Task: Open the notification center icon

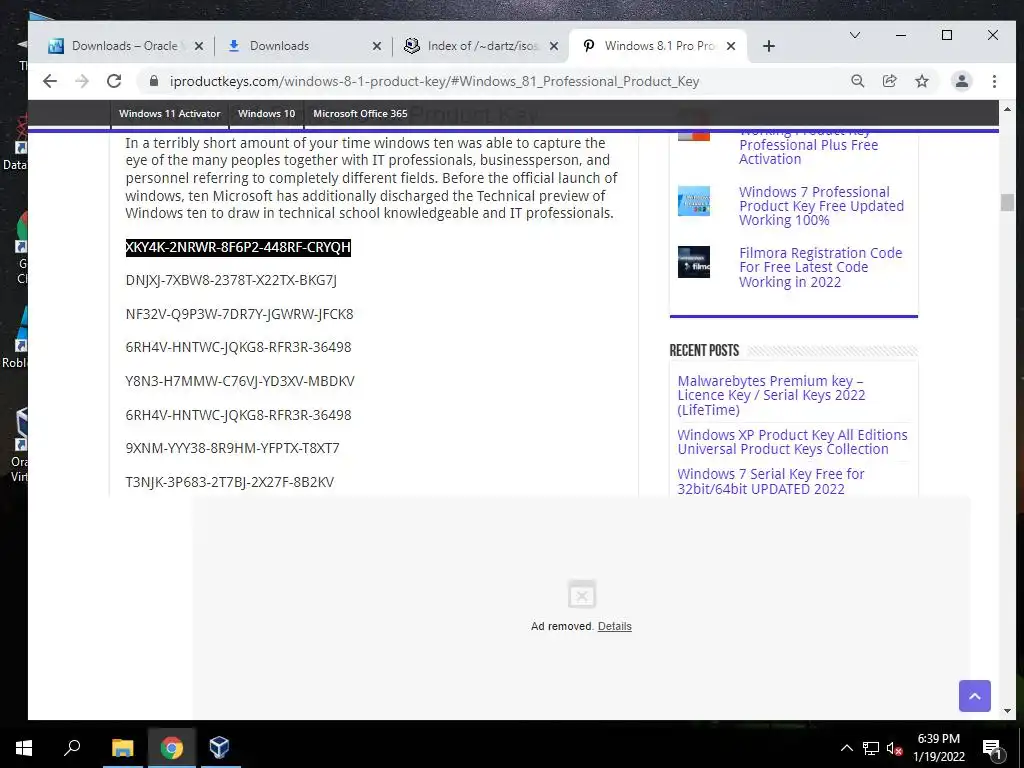Action: 992,748
